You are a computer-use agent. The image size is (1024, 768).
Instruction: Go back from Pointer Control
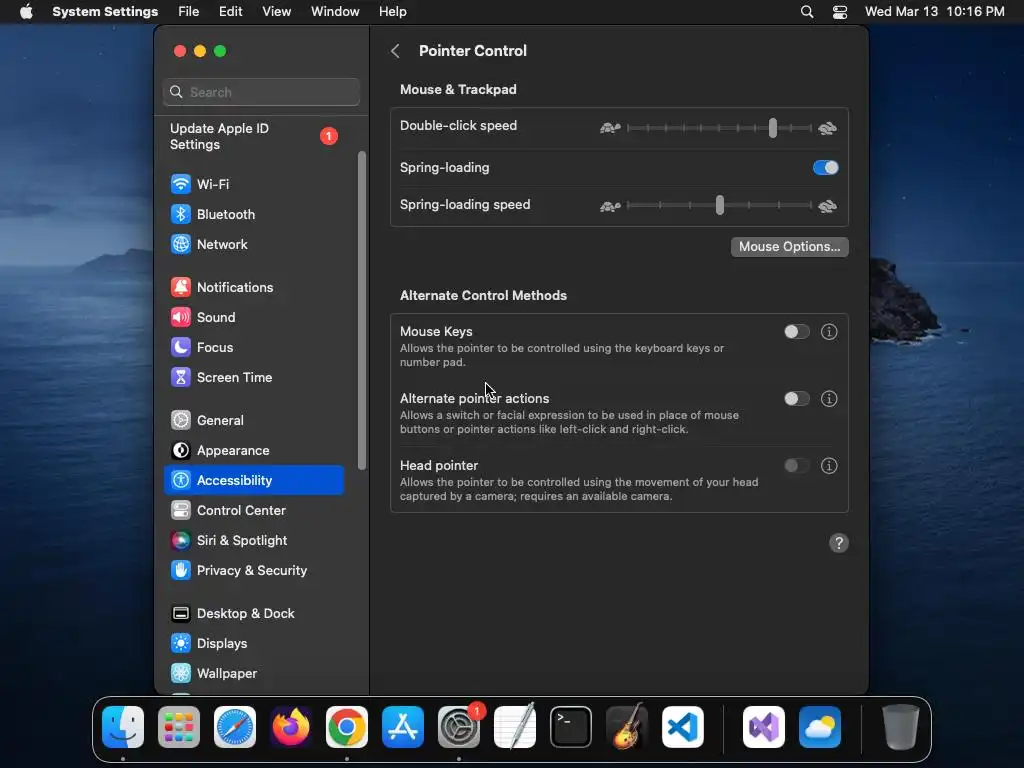point(395,51)
